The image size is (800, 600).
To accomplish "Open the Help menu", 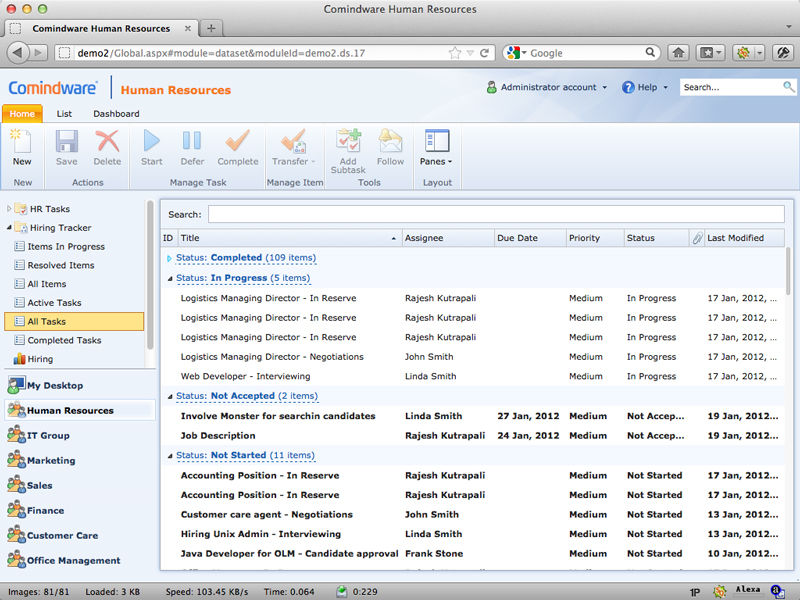I will (x=646, y=87).
